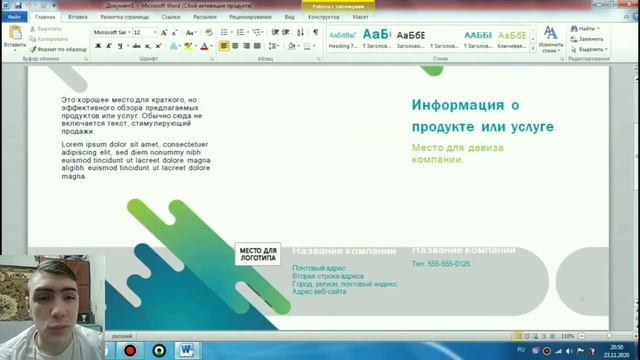Click the Bullets list icon
Image resolution: width=640 pixels, height=360 pixels.
pyautogui.click(x=224, y=32)
